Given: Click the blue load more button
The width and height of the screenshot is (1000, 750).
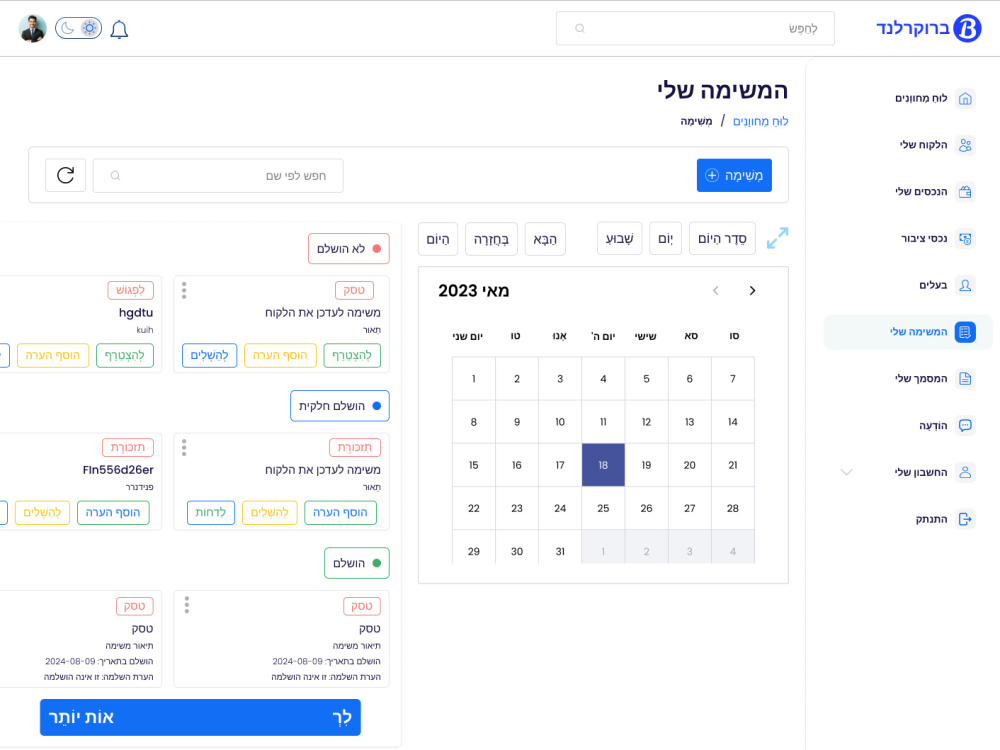Looking at the screenshot, I should [x=200, y=717].
